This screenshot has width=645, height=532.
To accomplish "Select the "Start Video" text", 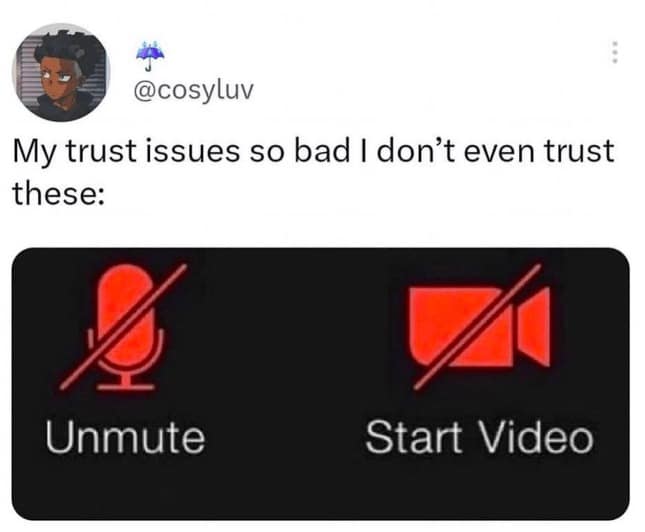I will tap(479, 437).
